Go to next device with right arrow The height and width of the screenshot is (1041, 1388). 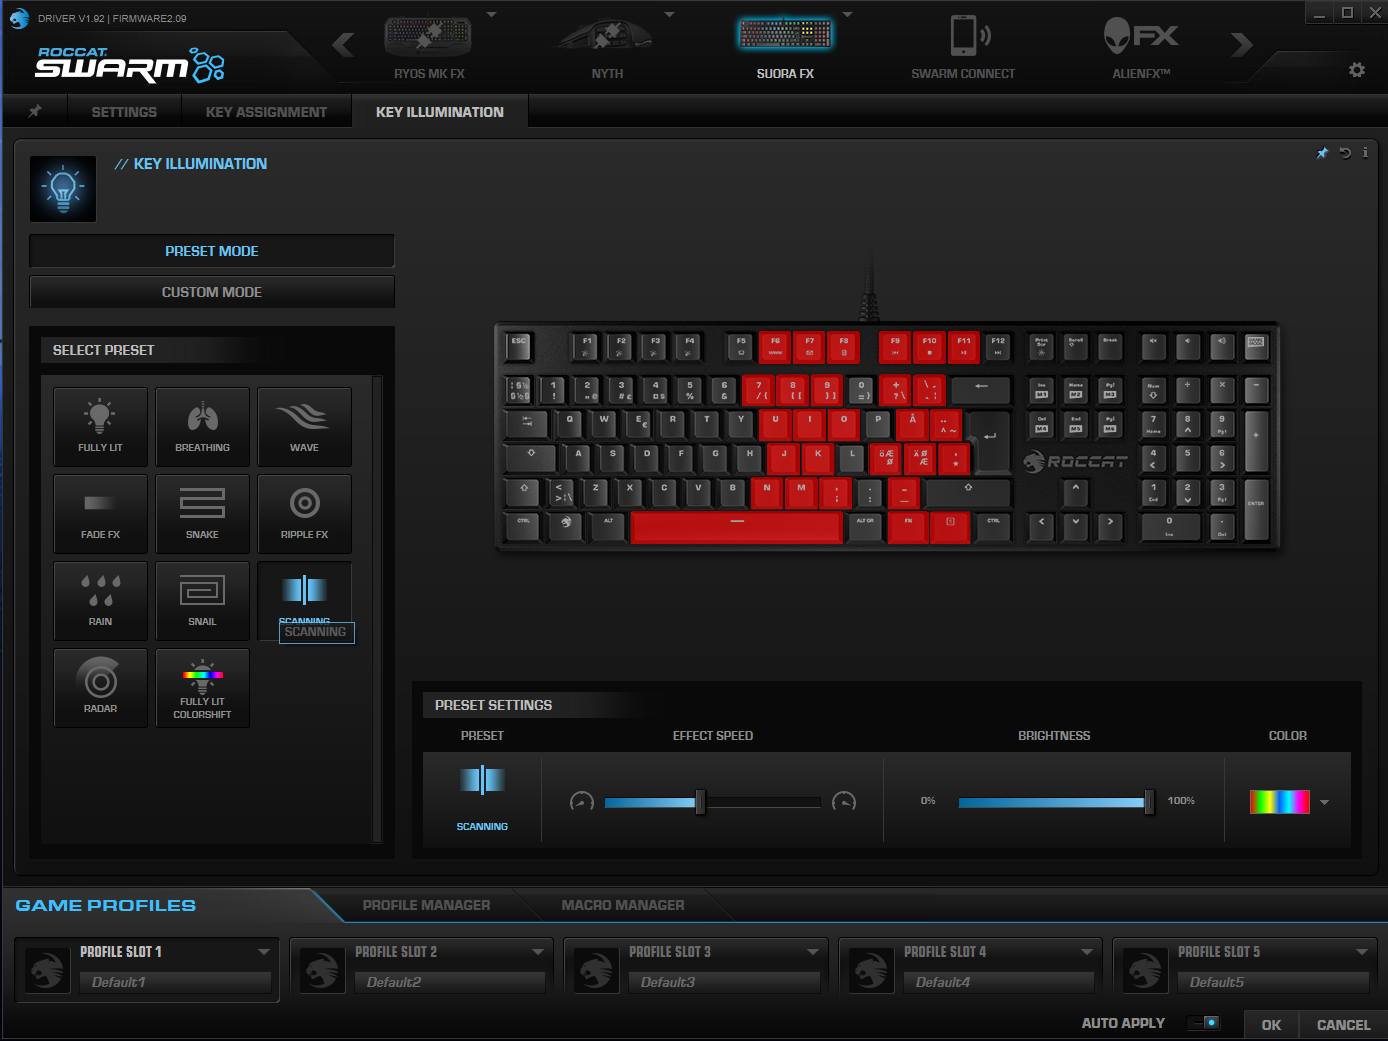point(1241,45)
